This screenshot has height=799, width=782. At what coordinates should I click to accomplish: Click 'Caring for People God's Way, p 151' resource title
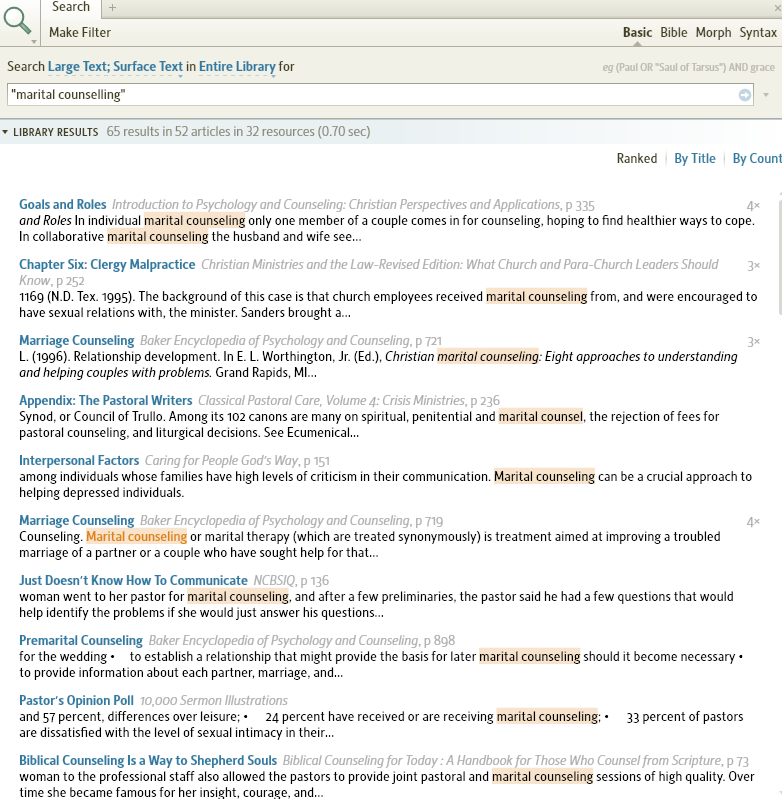(237, 461)
